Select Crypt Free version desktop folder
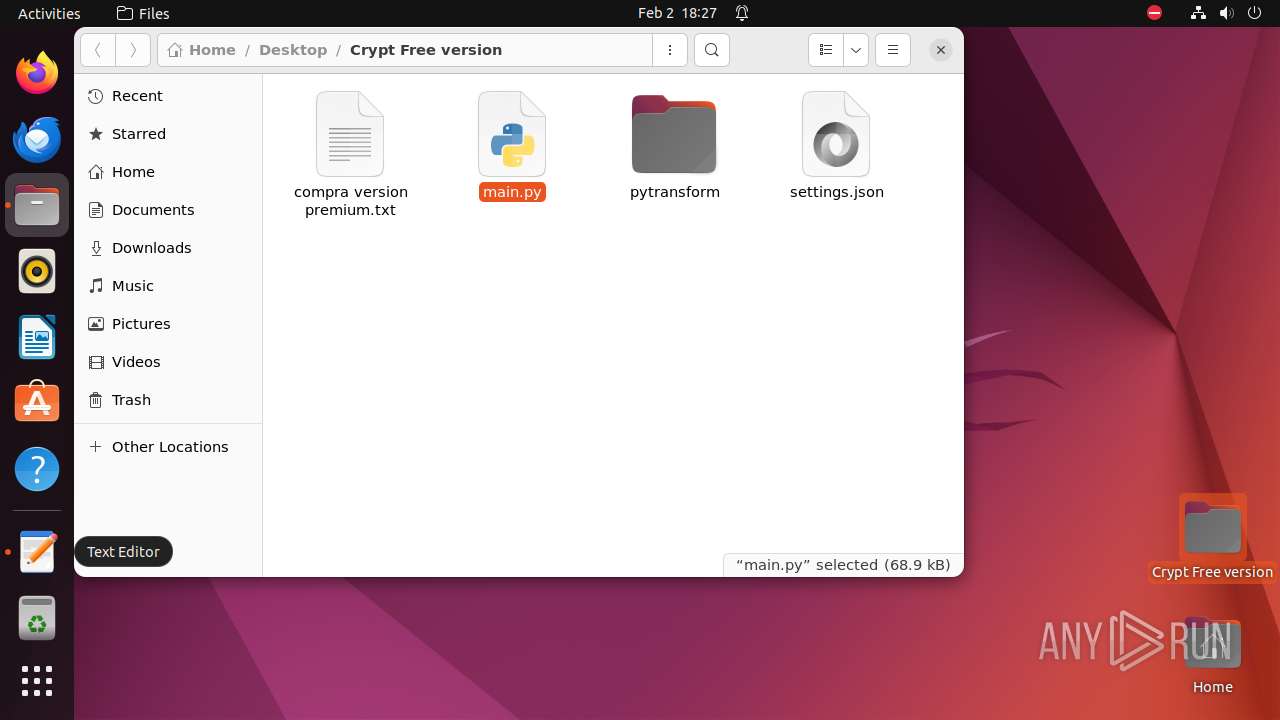 tap(1212, 538)
